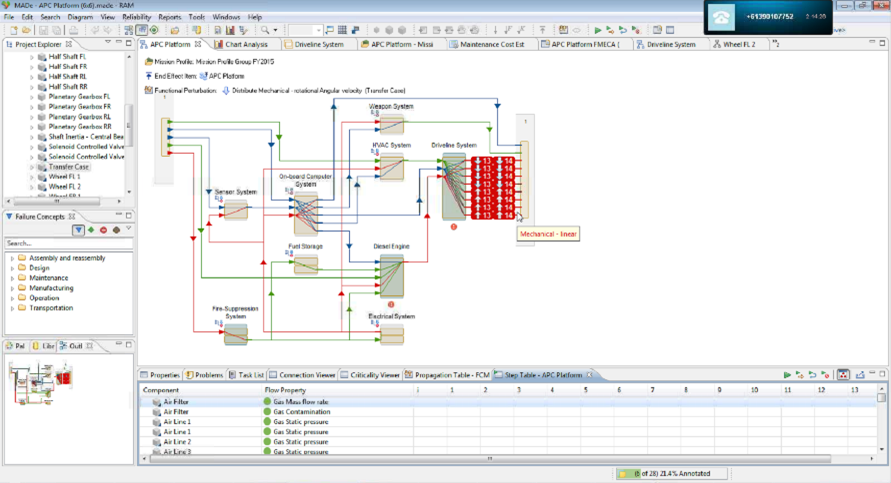Open the Reliability menu

click(136, 17)
